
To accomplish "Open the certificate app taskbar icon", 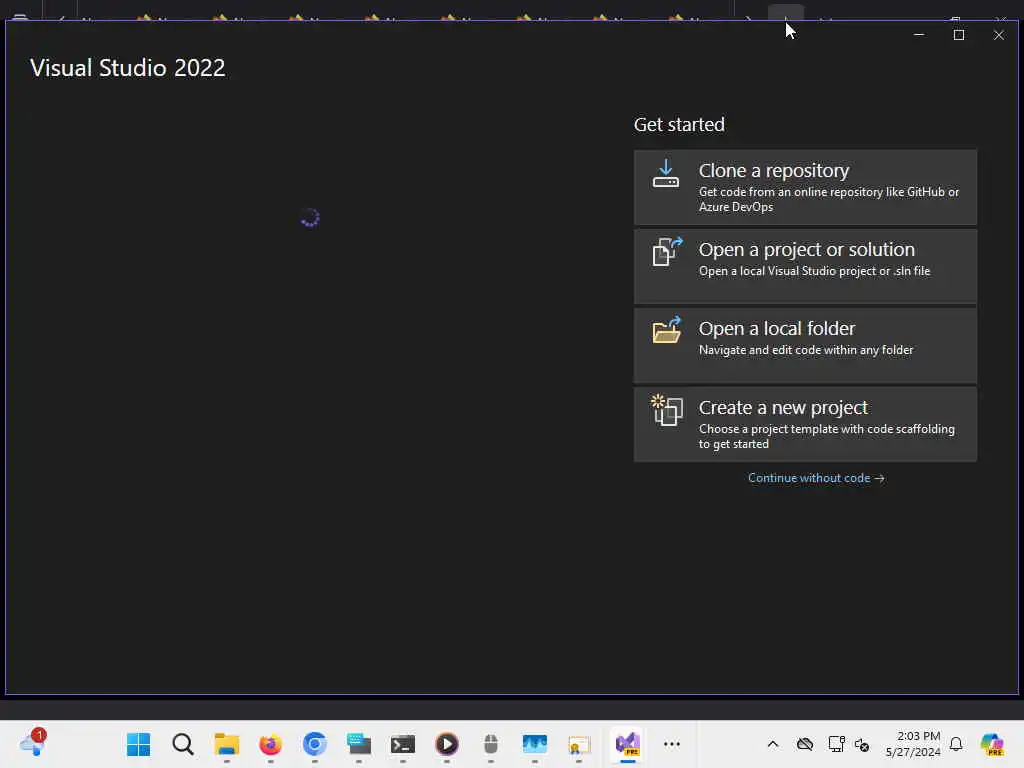I will pos(579,744).
